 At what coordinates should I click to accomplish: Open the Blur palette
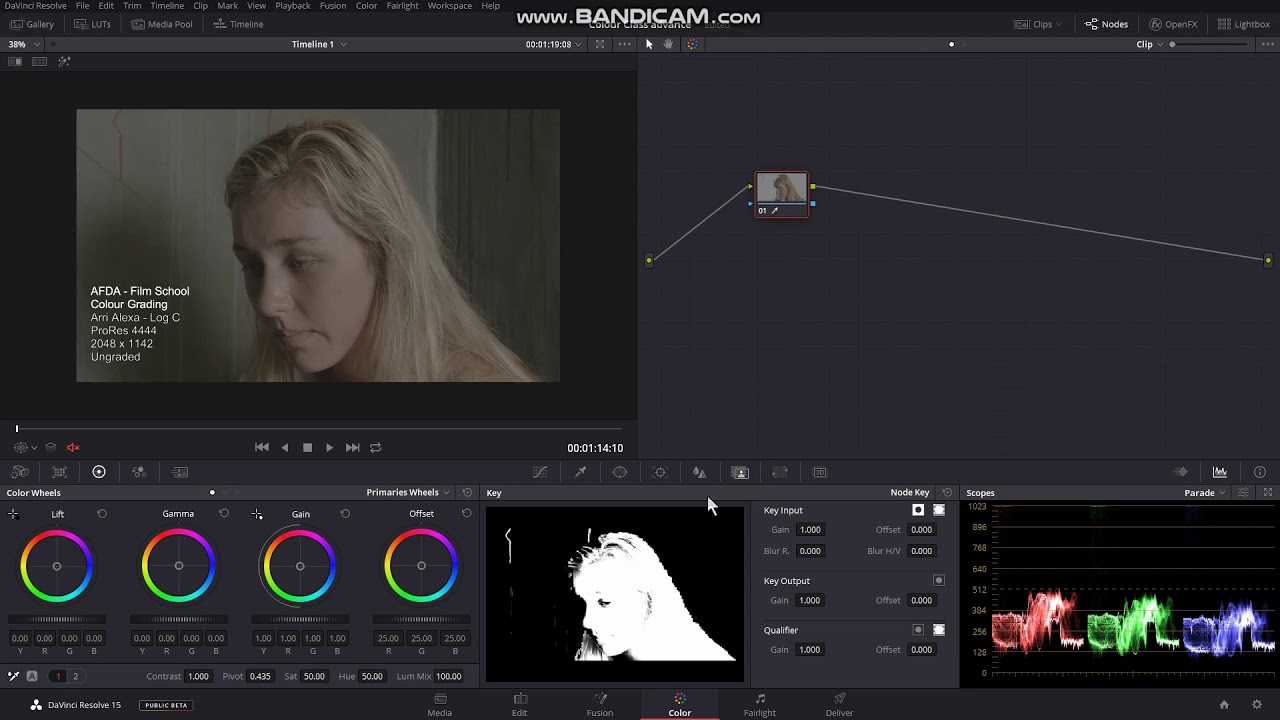(700, 472)
